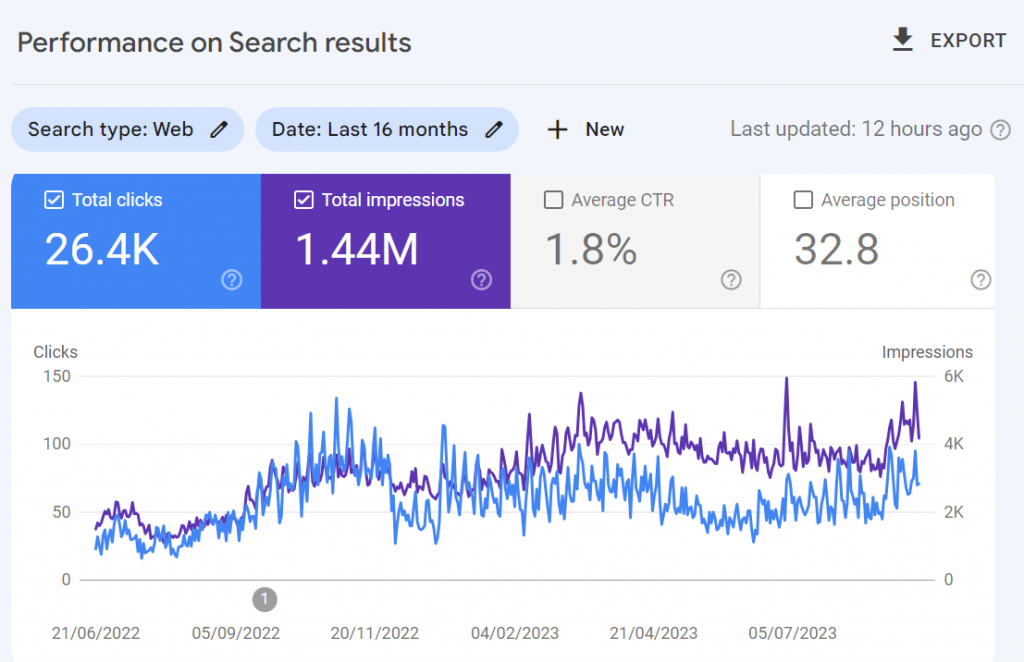Image resolution: width=1024 pixels, height=662 pixels.
Task: Click the pencil icon on the Date filter
Action: (x=493, y=129)
